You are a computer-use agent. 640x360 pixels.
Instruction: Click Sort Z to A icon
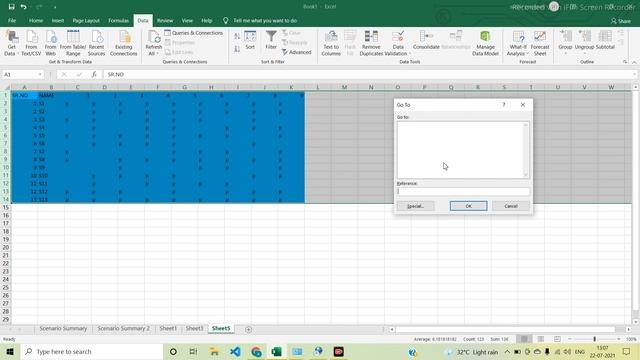tap(237, 49)
